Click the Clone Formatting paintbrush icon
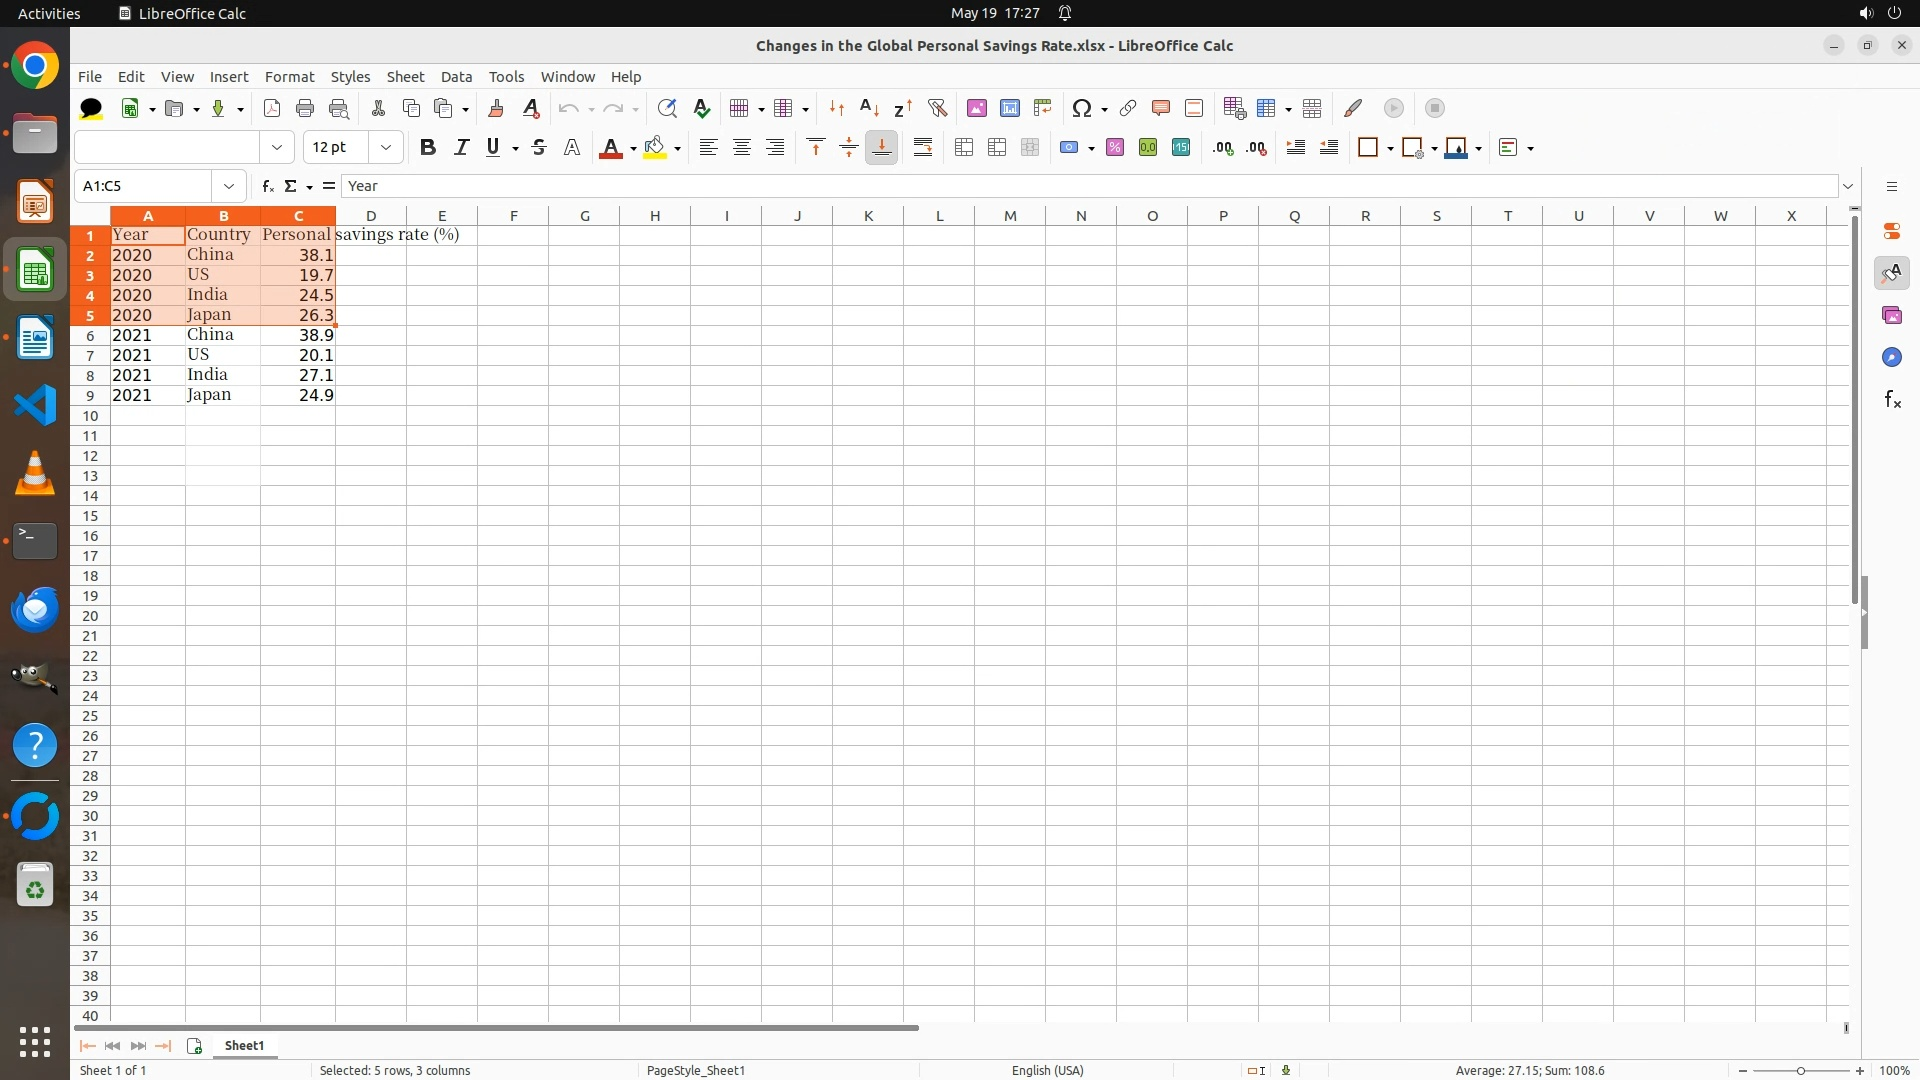The width and height of the screenshot is (1920, 1080). (x=496, y=108)
